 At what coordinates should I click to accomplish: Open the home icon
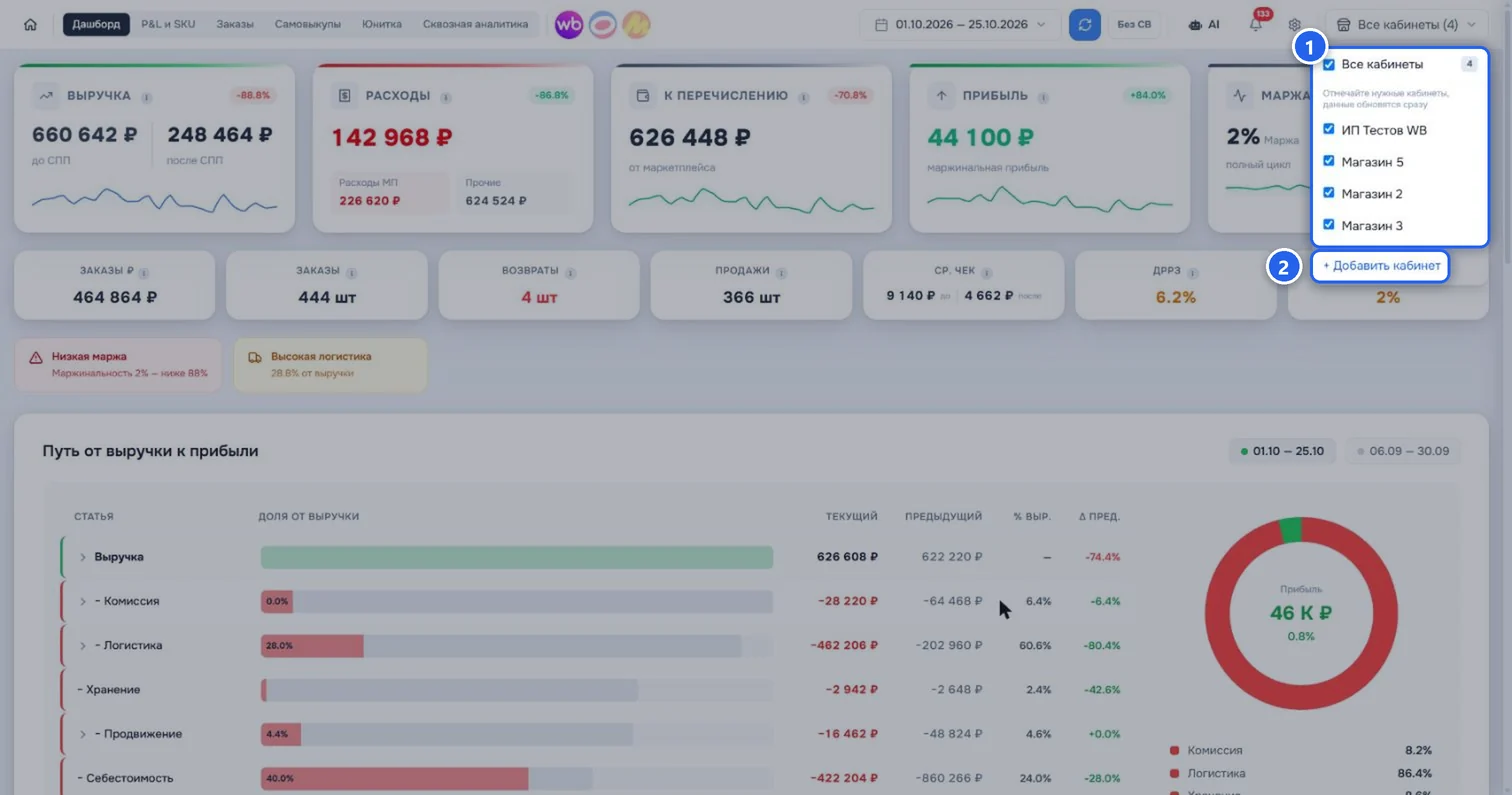pos(30,24)
